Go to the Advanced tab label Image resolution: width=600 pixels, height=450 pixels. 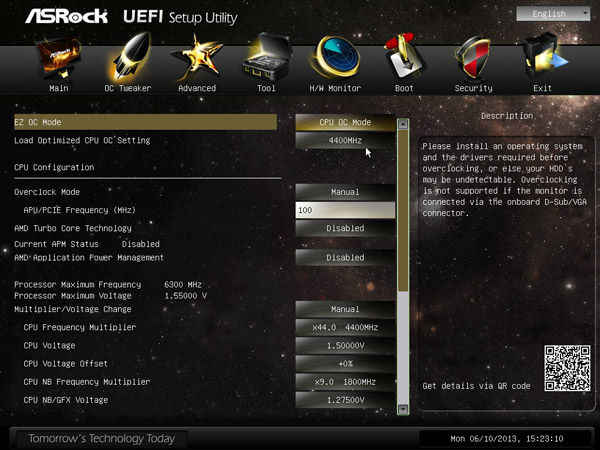pos(197,88)
